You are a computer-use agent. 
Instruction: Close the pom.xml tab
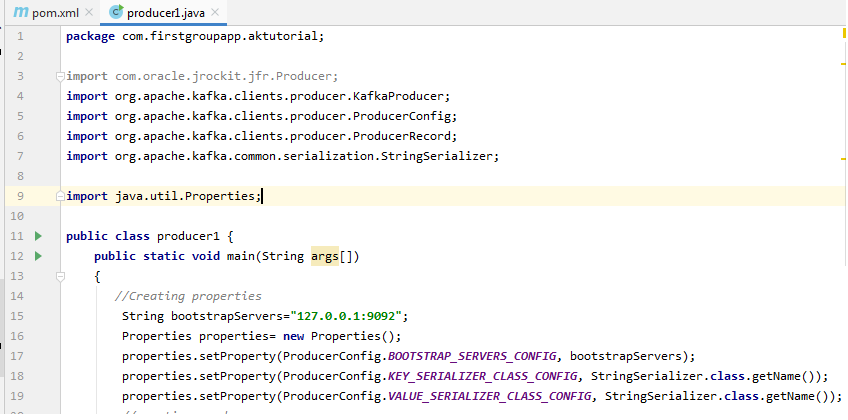90,12
